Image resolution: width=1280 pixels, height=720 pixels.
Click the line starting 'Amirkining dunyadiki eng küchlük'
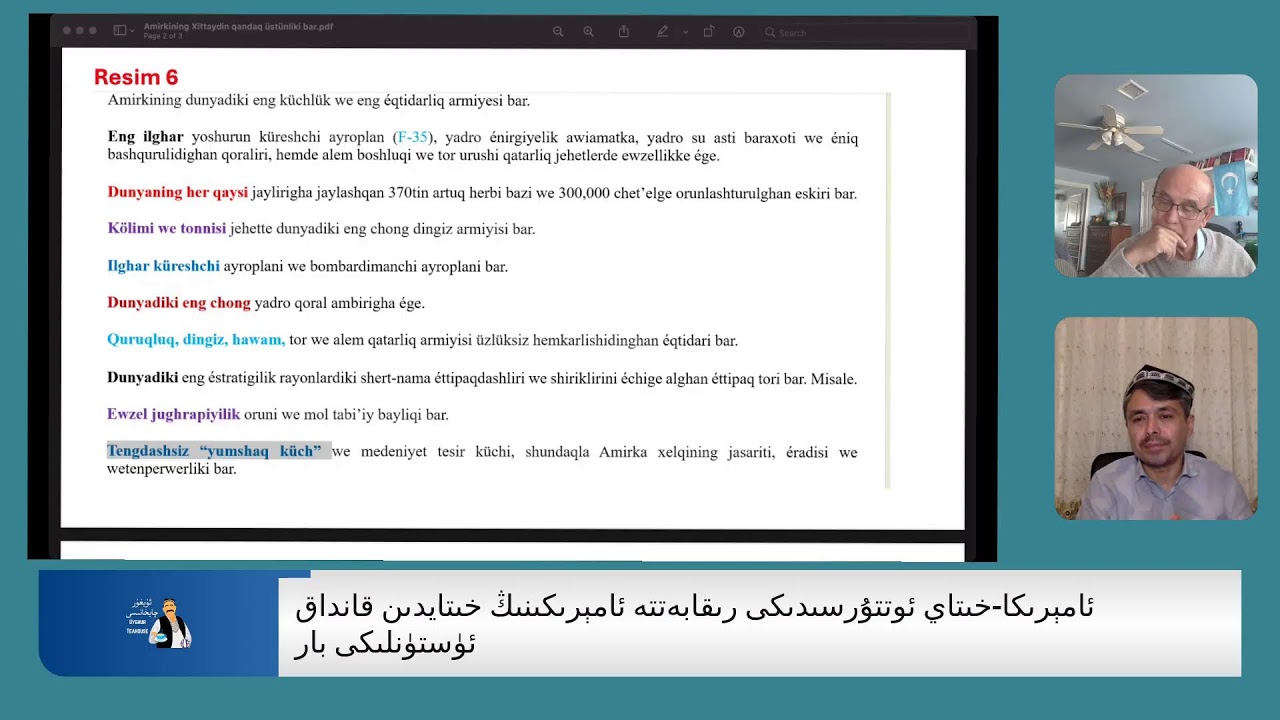319,101
